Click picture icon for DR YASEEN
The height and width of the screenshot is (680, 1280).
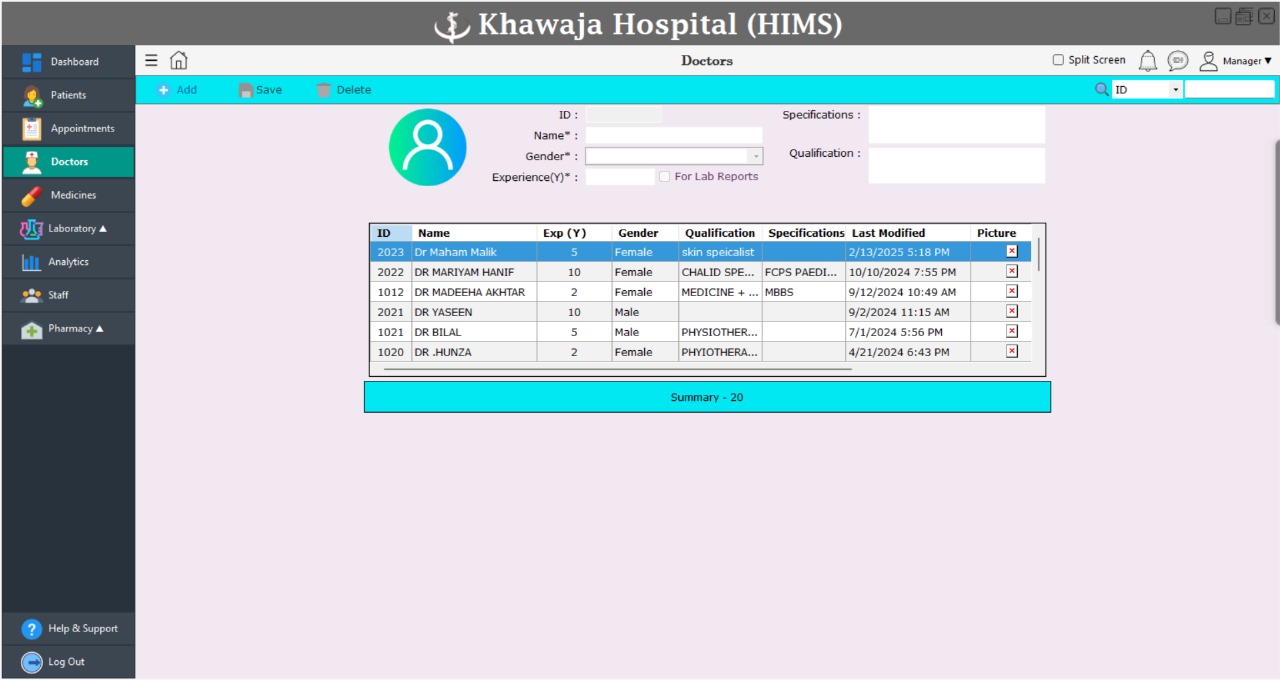click(x=1011, y=311)
